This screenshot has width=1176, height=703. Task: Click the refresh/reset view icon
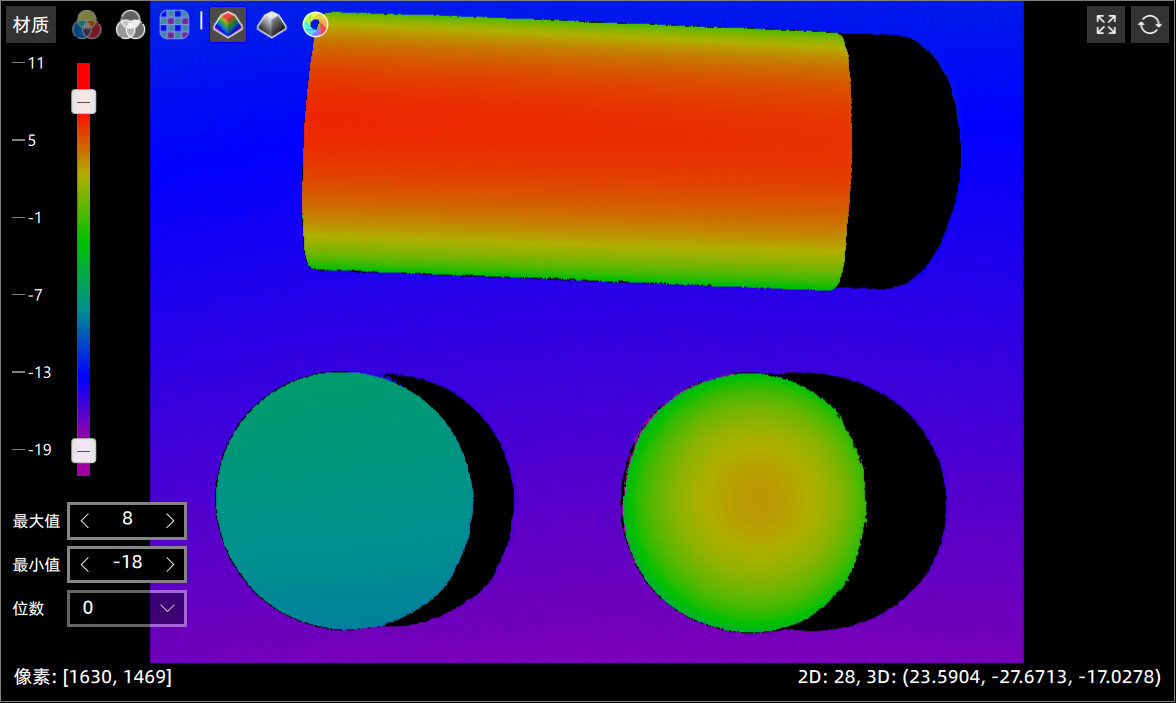[1149, 25]
